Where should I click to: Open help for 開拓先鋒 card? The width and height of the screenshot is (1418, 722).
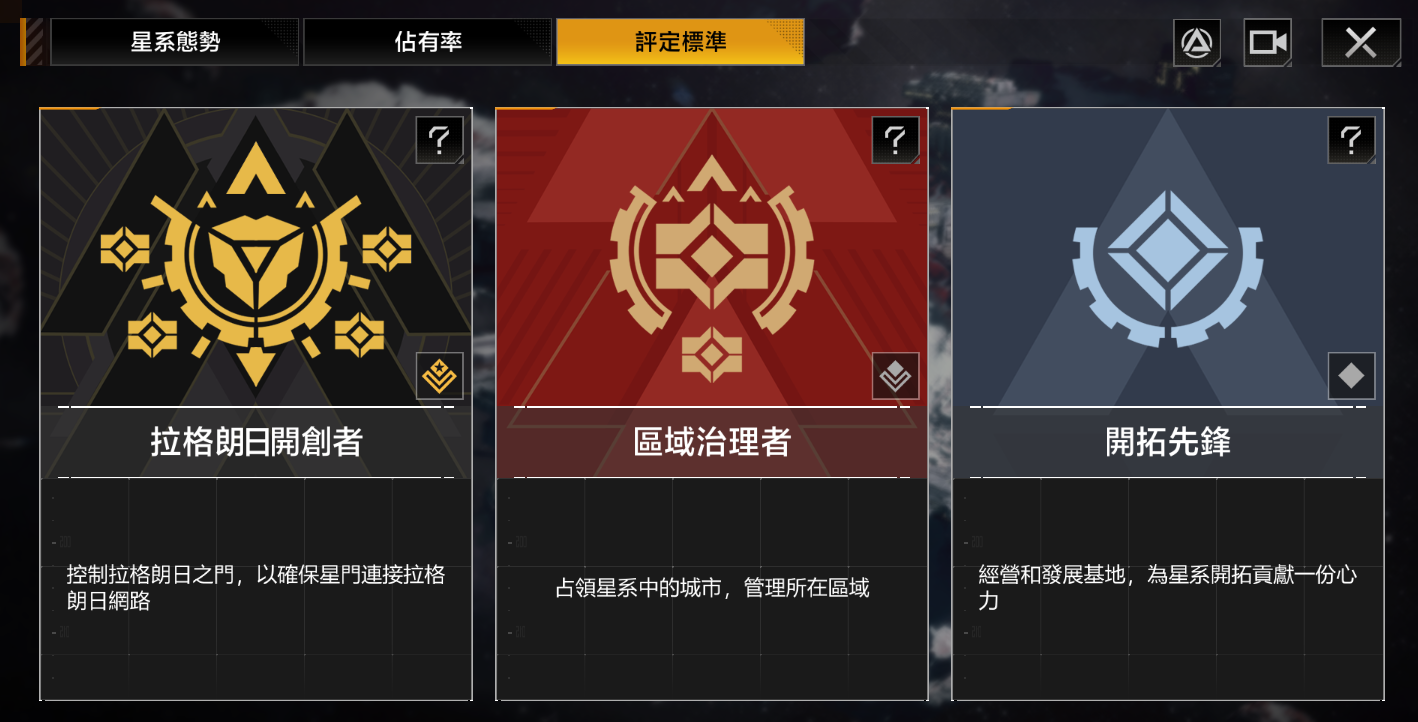tap(1352, 140)
